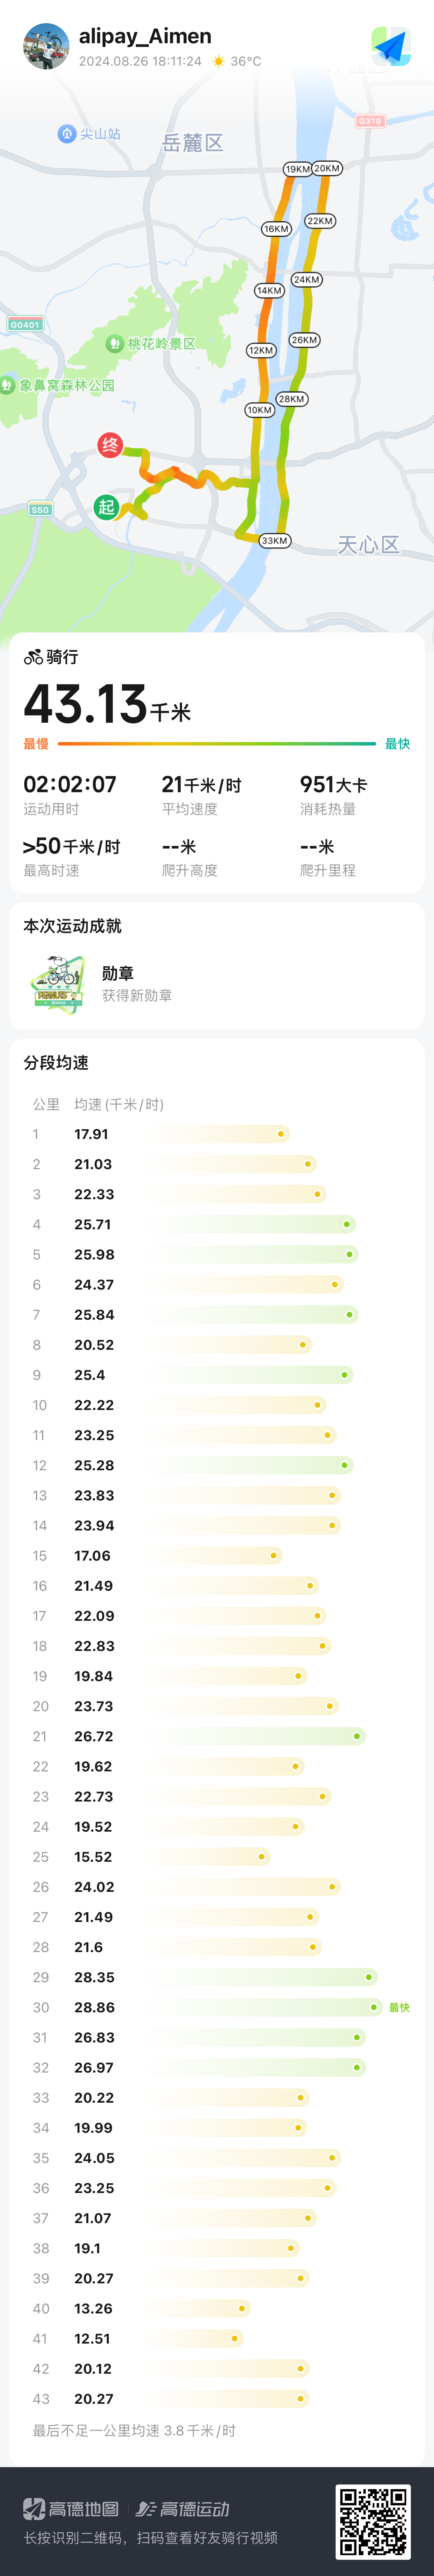Tap the cycling bike icon beside 骑行
434x2576 pixels.
(33, 657)
